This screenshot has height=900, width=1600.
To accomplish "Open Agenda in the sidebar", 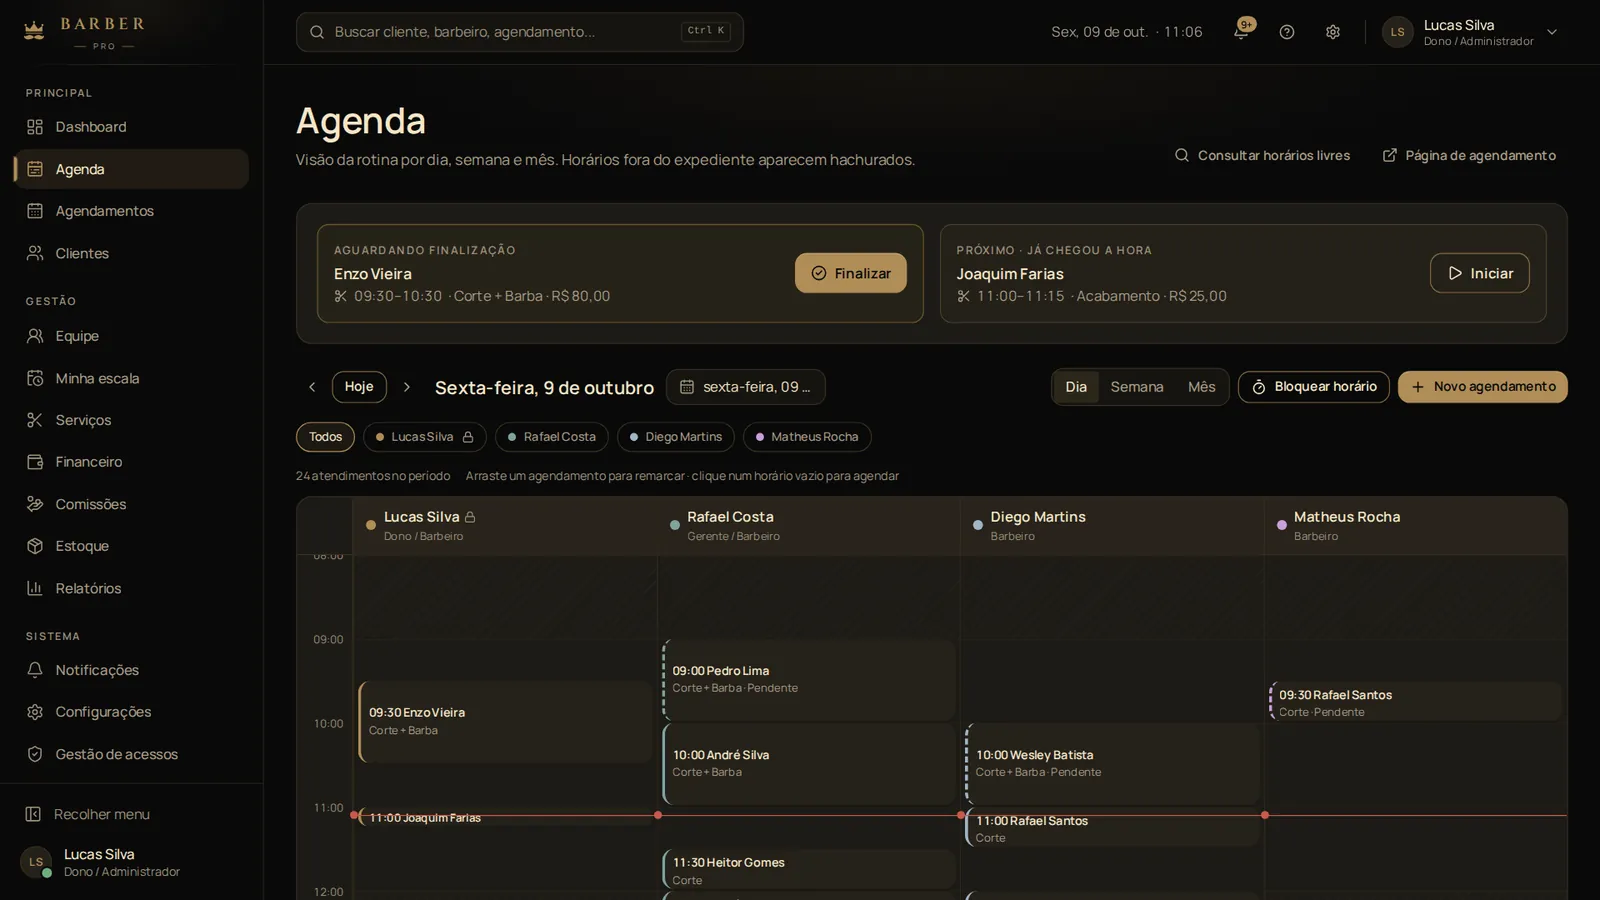I will tap(131, 169).
